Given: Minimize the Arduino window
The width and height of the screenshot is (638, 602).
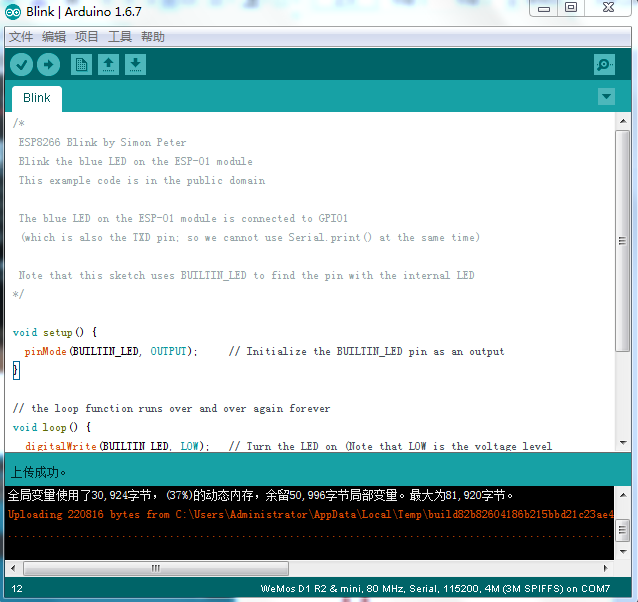Looking at the screenshot, I should [544, 8].
